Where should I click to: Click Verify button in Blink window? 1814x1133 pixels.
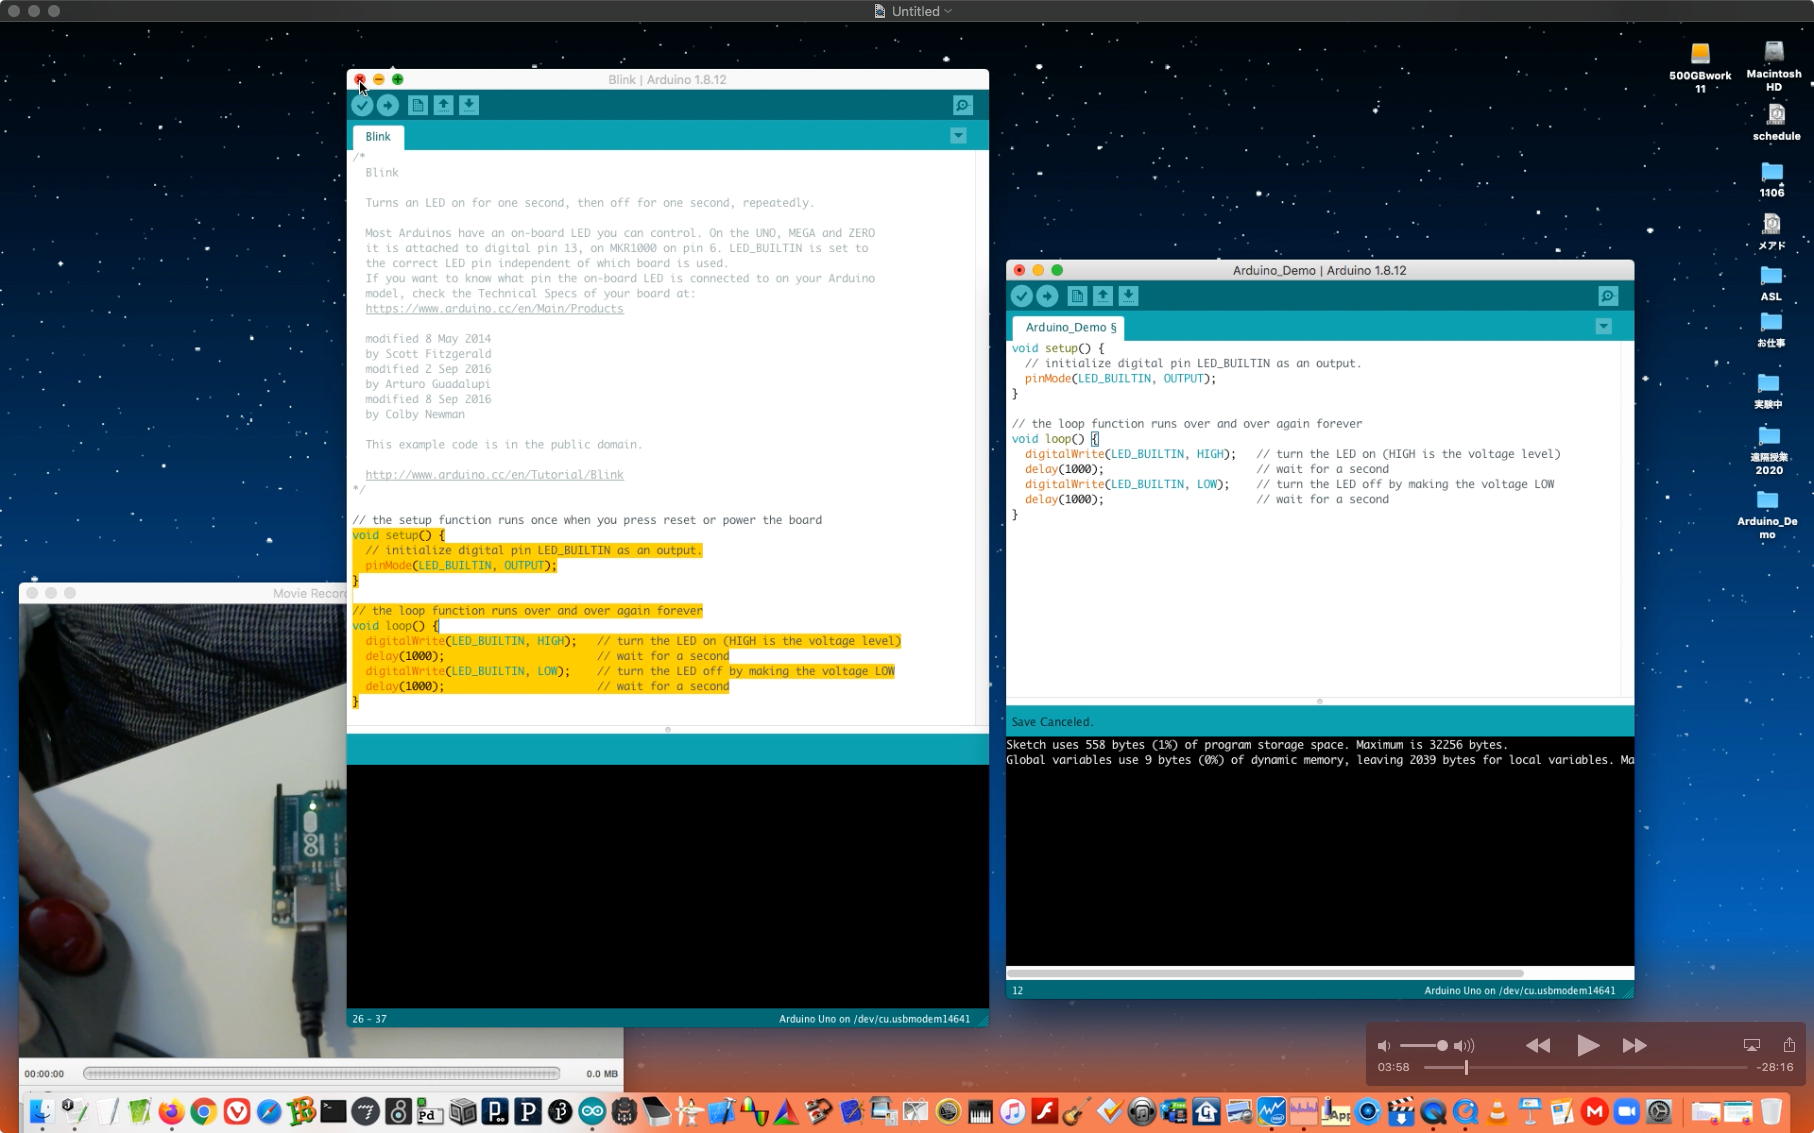pyautogui.click(x=362, y=105)
